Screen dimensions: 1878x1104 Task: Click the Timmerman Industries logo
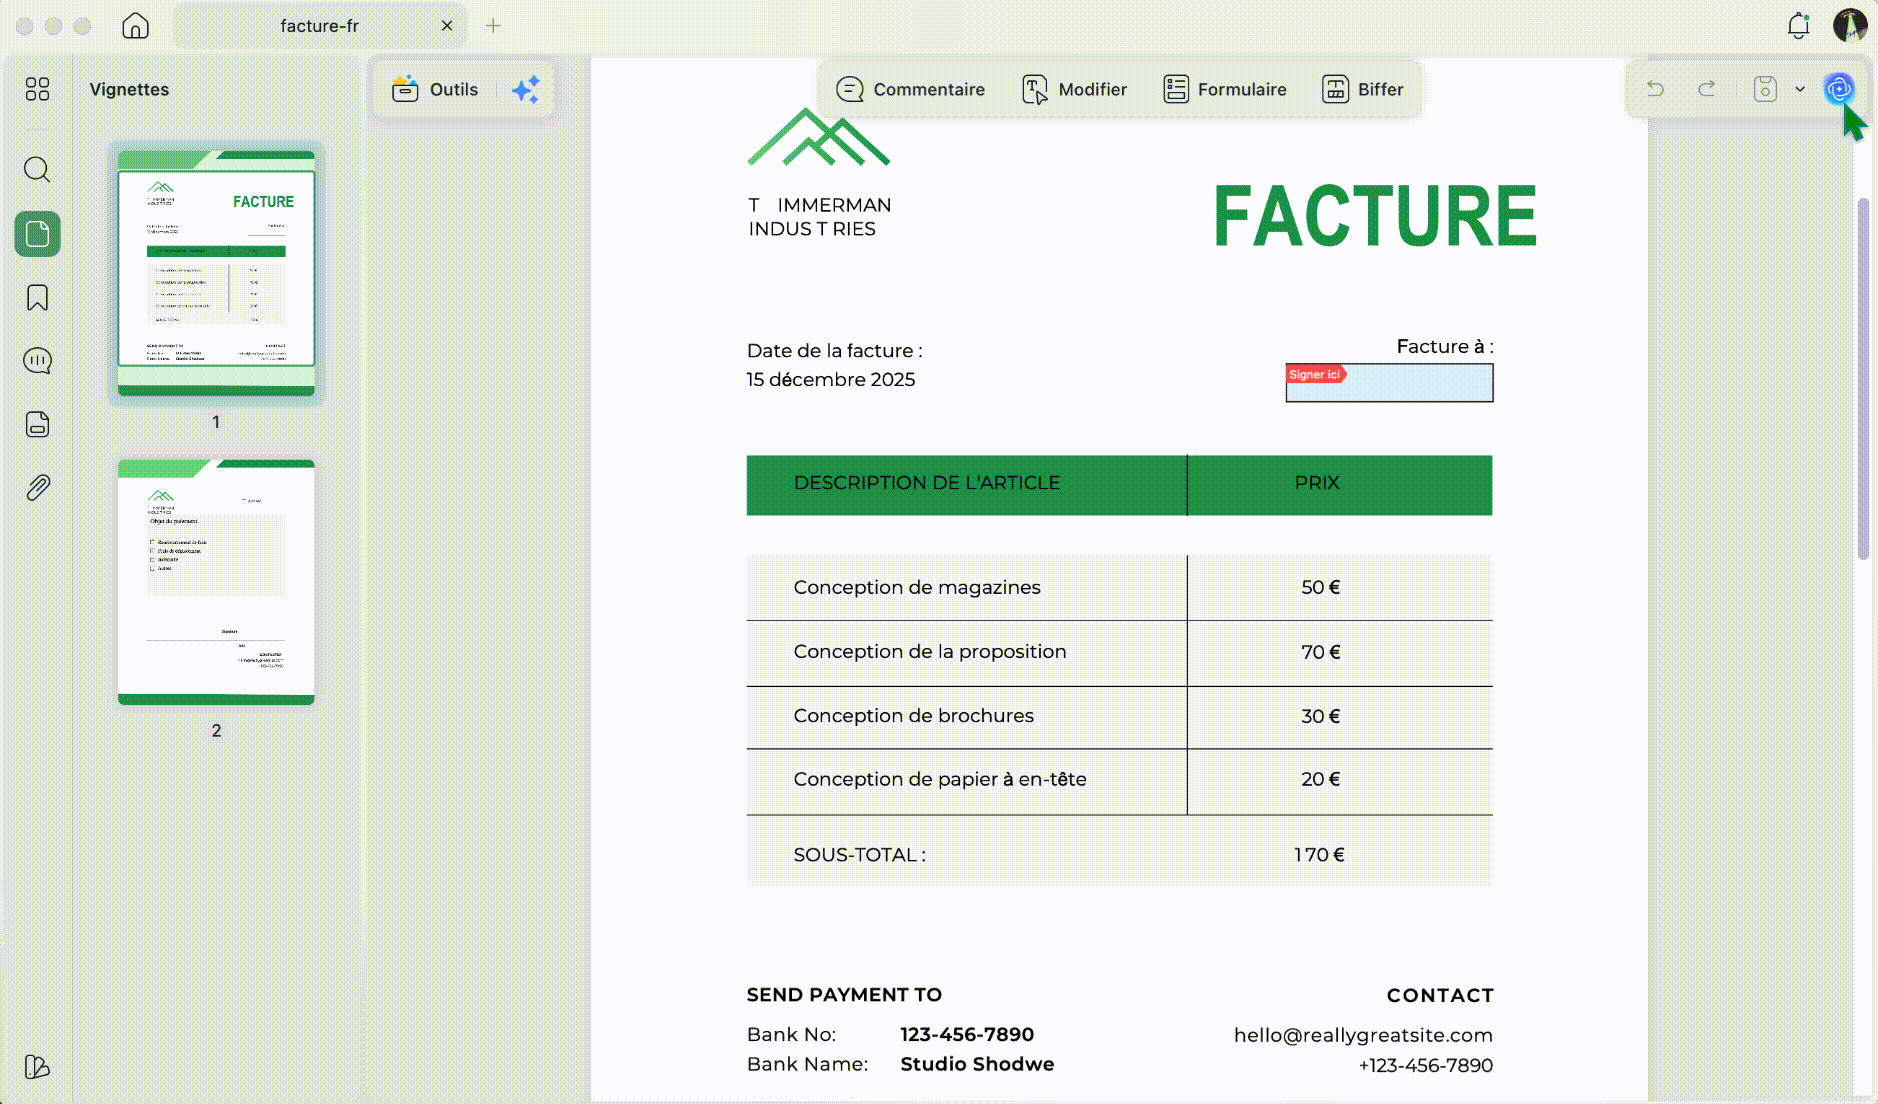pos(819,173)
